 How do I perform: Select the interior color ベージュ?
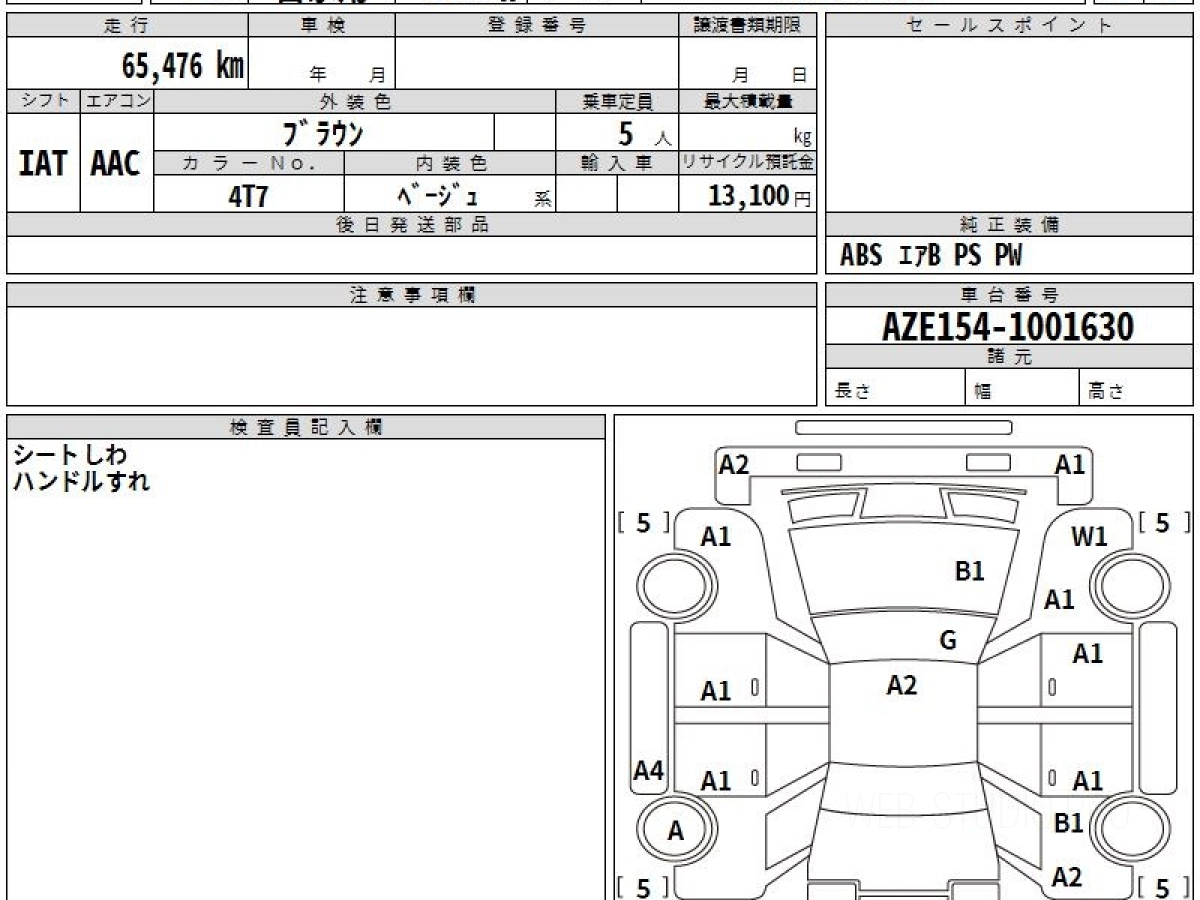pyautogui.click(x=437, y=195)
